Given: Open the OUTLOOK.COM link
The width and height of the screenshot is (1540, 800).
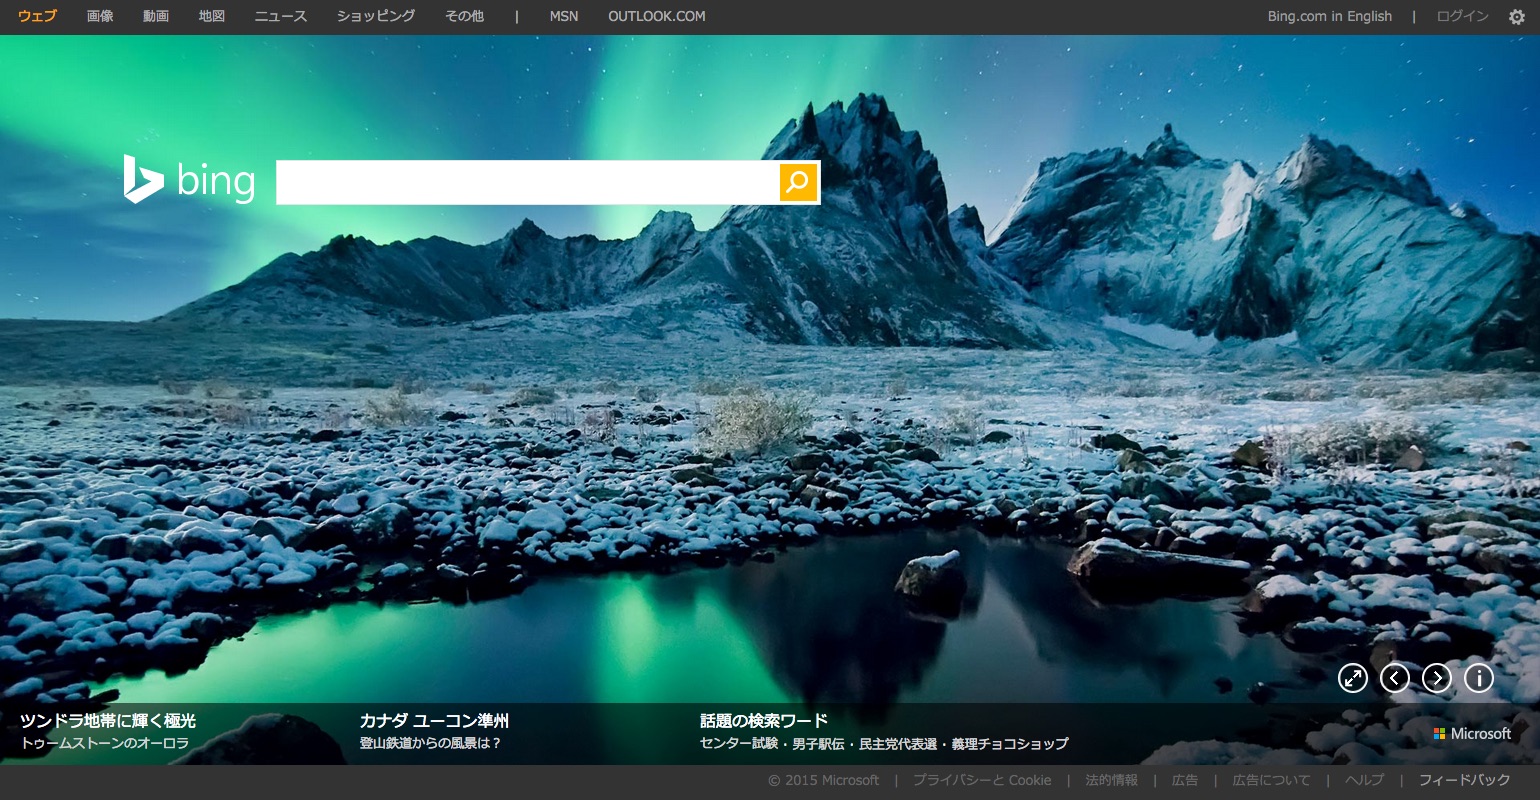Looking at the screenshot, I should click(656, 16).
